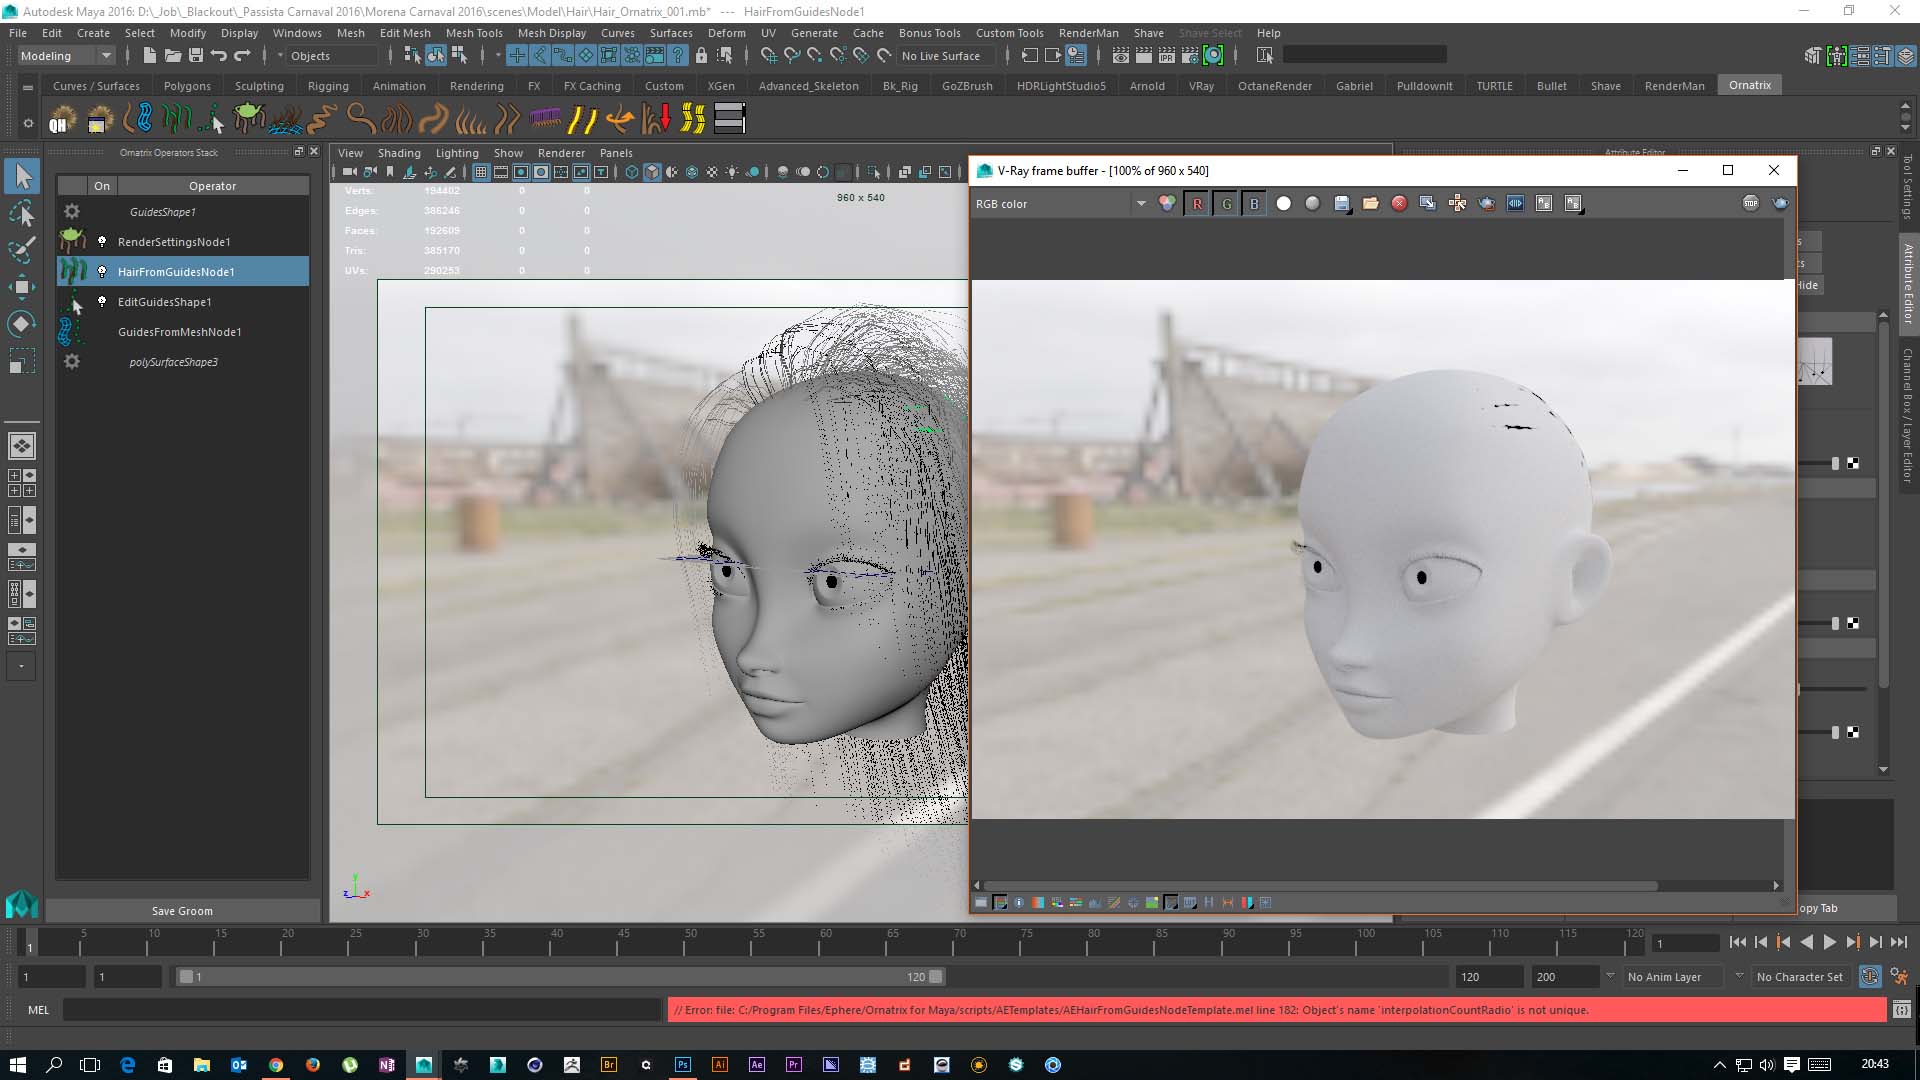1920x1080 pixels.
Task: Switch to the Rigging shelf tab
Action: tap(328, 86)
